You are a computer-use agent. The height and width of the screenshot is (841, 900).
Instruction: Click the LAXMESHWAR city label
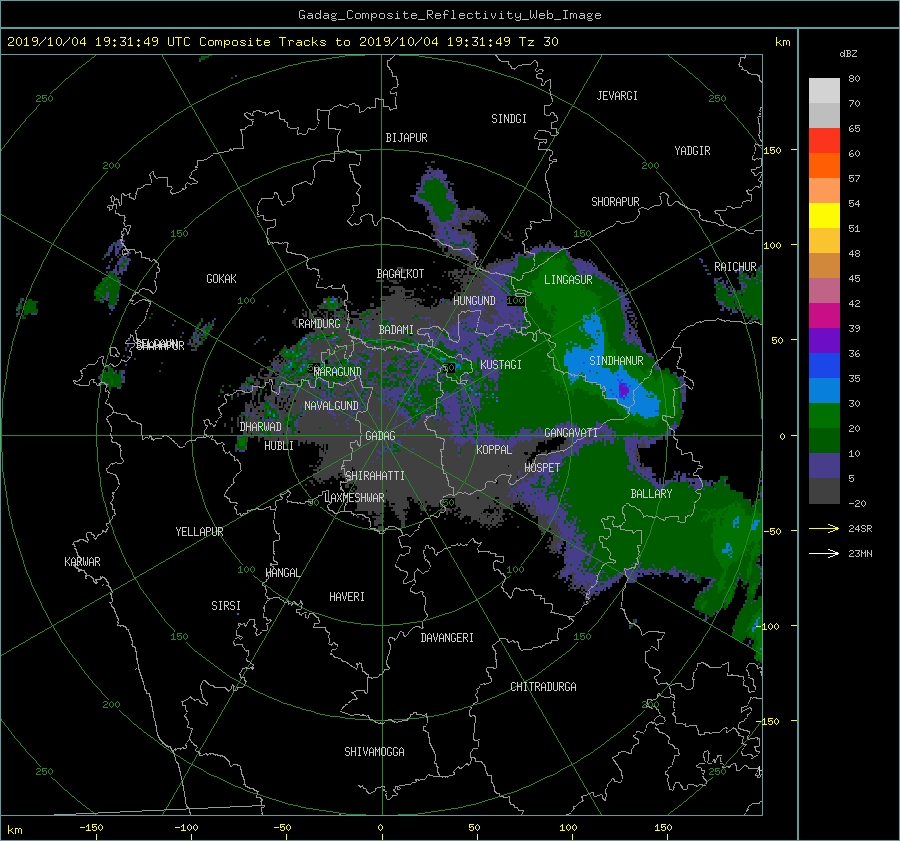point(354,498)
